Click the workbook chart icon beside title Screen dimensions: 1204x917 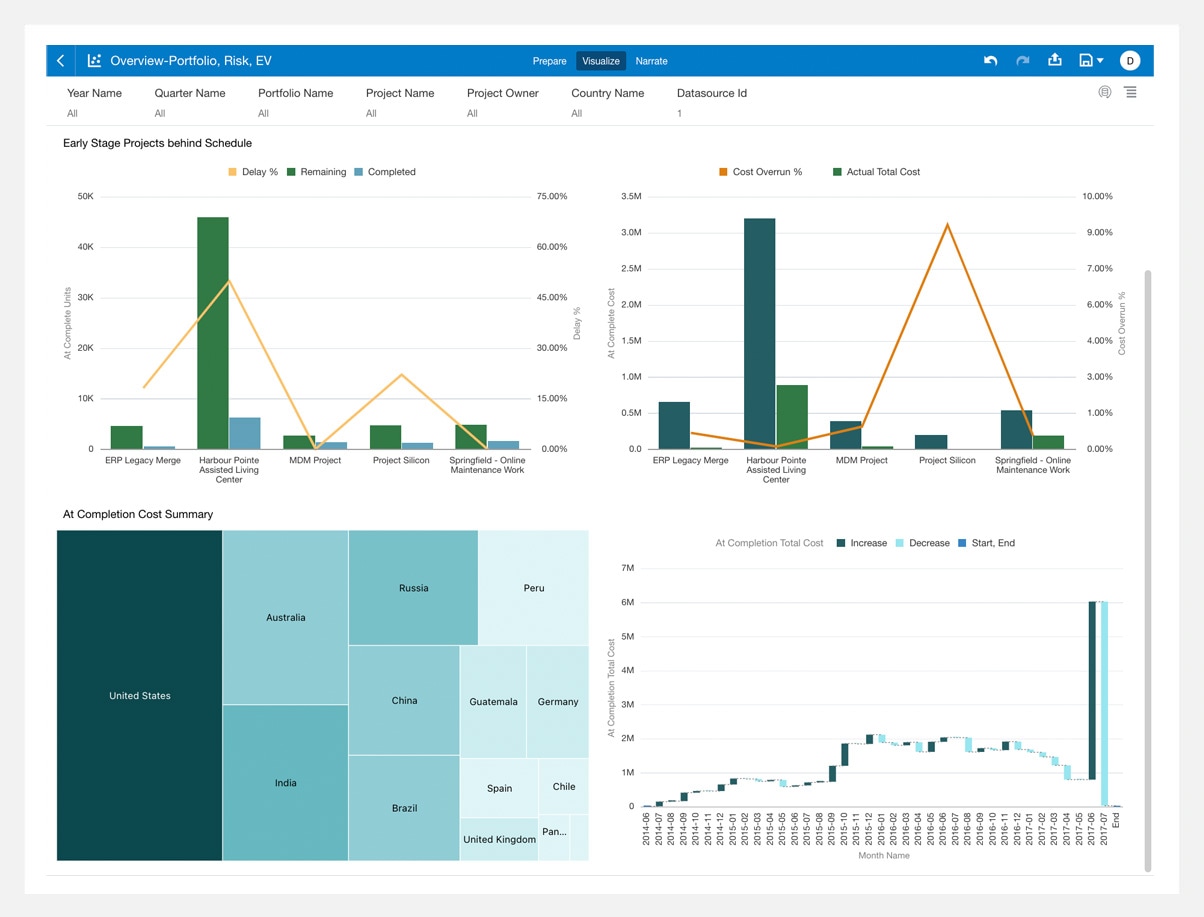[x=95, y=61]
